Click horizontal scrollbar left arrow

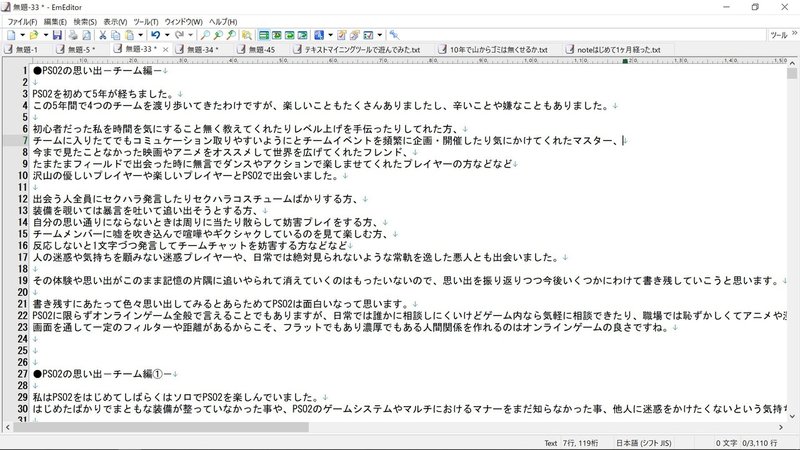[x=7, y=427]
